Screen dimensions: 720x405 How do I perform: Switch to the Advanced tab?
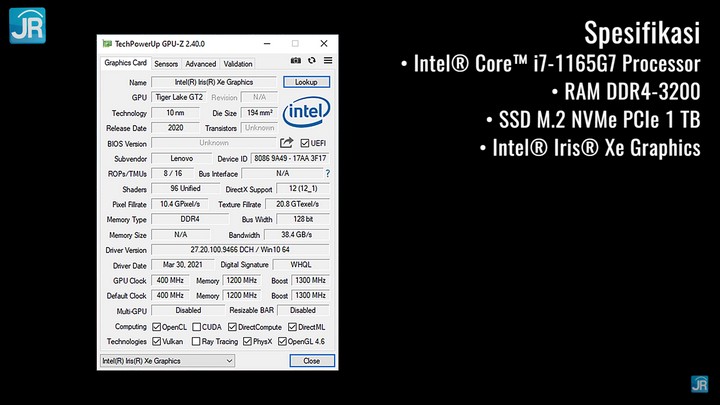(x=200, y=64)
